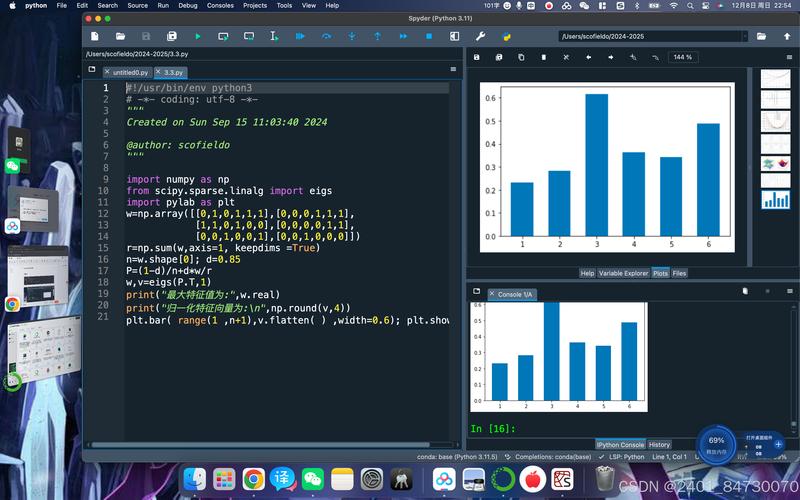The height and width of the screenshot is (500, 800).
Task: Click the Open file folder icon in toolbar
Action: (x=121, y=37)
